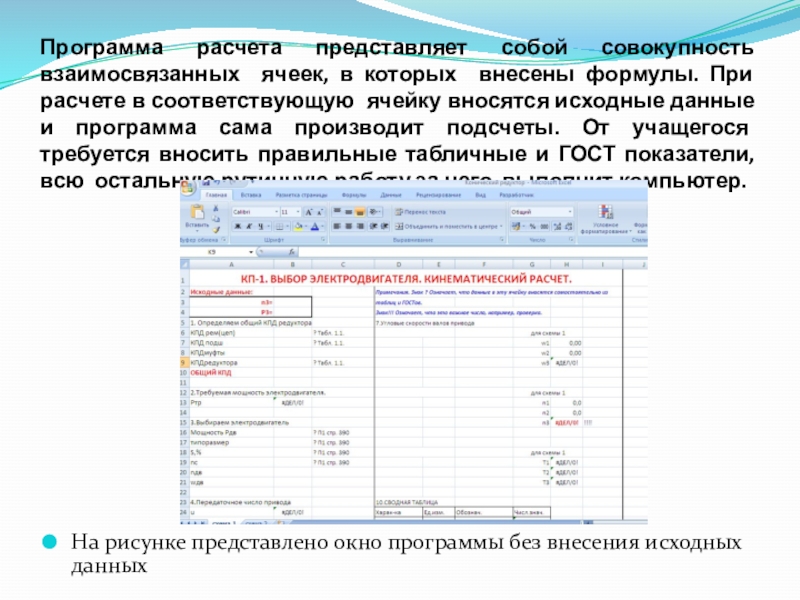Open Merge and Center dropdown arrow
Screen dimensions: 800x600
tap(501, 226)
